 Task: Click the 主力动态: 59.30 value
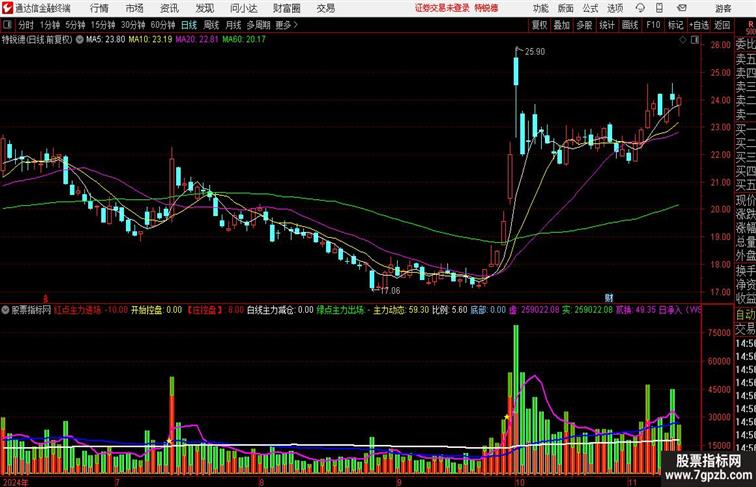tap(401, 310)
